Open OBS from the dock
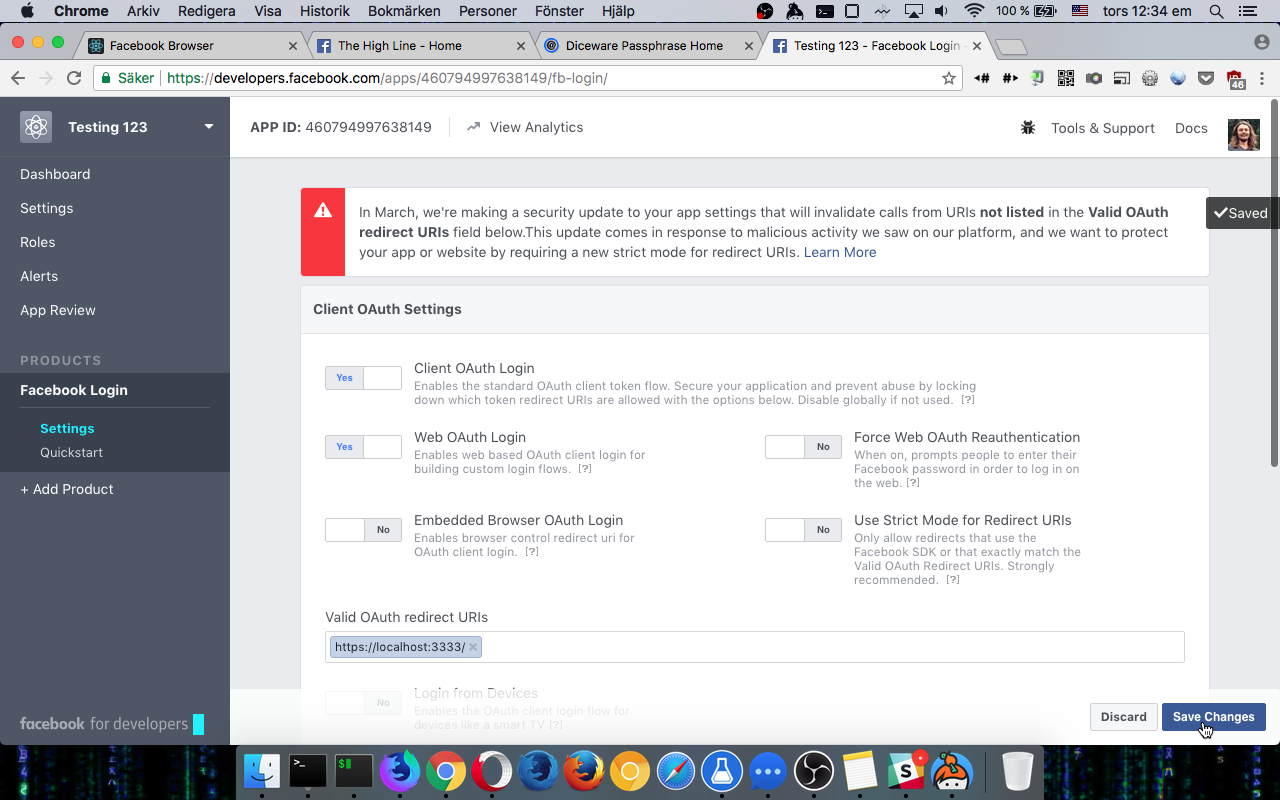Screen dimensions: 1280x800 [813, 771]
